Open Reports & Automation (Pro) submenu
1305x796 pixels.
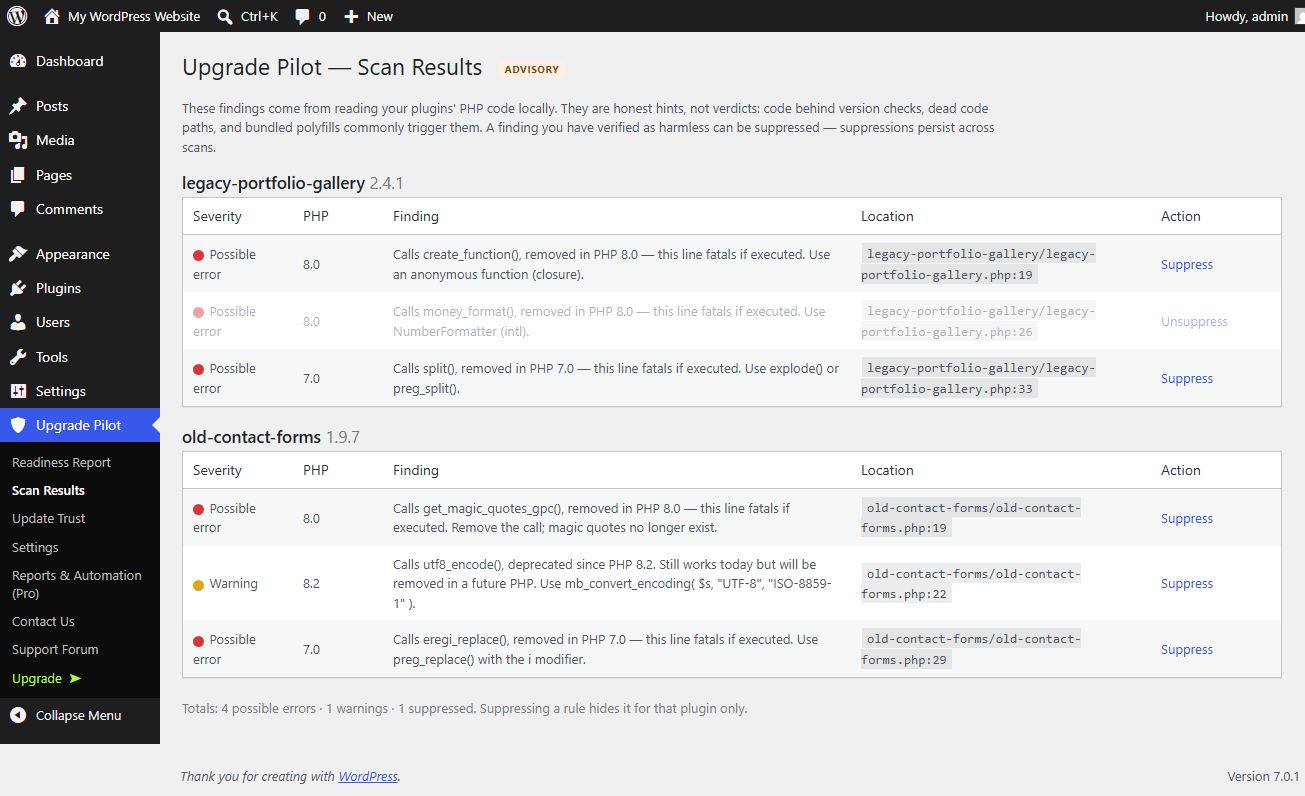77,584
